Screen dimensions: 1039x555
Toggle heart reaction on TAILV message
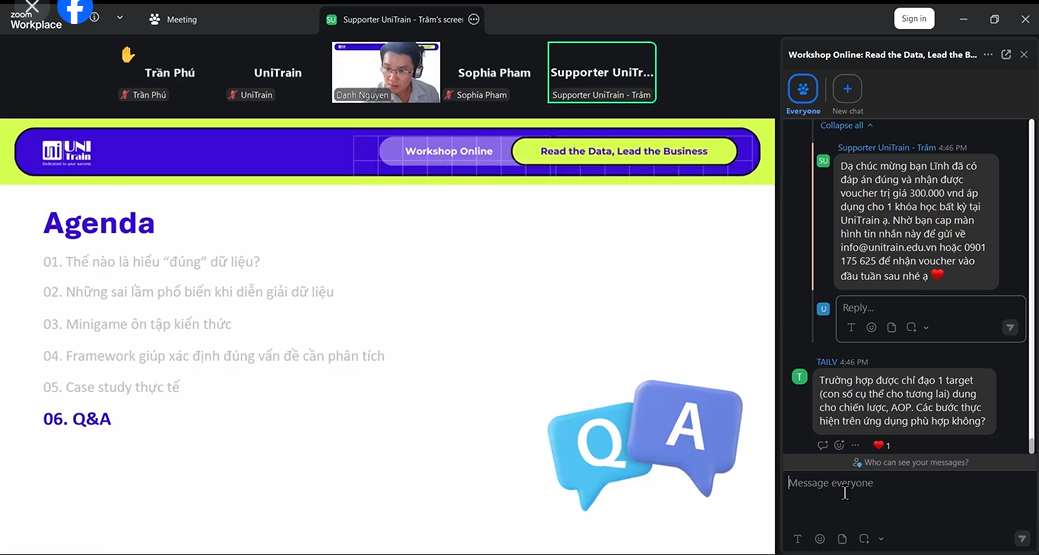[881, 445]
